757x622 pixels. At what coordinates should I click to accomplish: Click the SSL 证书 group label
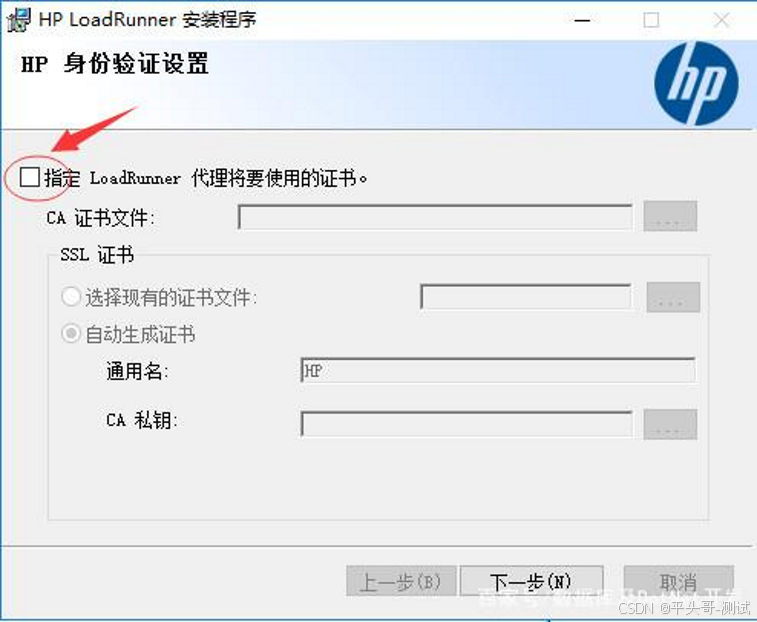97,254
